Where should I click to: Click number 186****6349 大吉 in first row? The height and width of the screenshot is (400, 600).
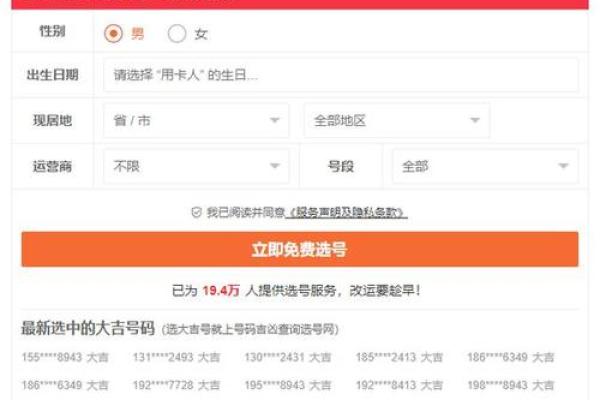click(510, 357)
